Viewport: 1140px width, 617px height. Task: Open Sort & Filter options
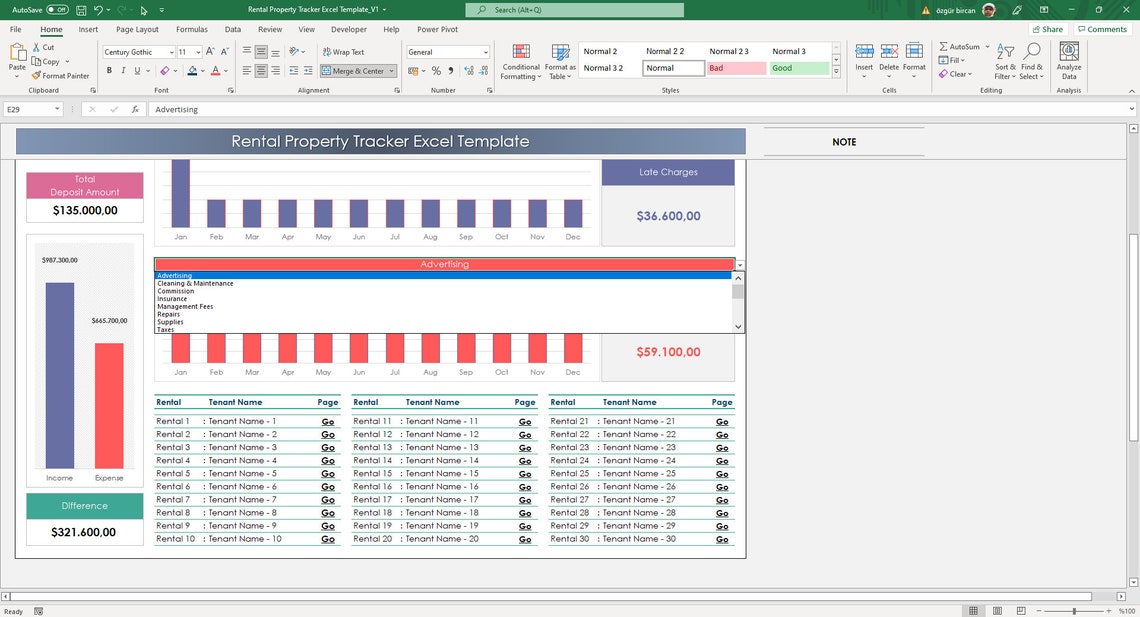click(1005, 60)
